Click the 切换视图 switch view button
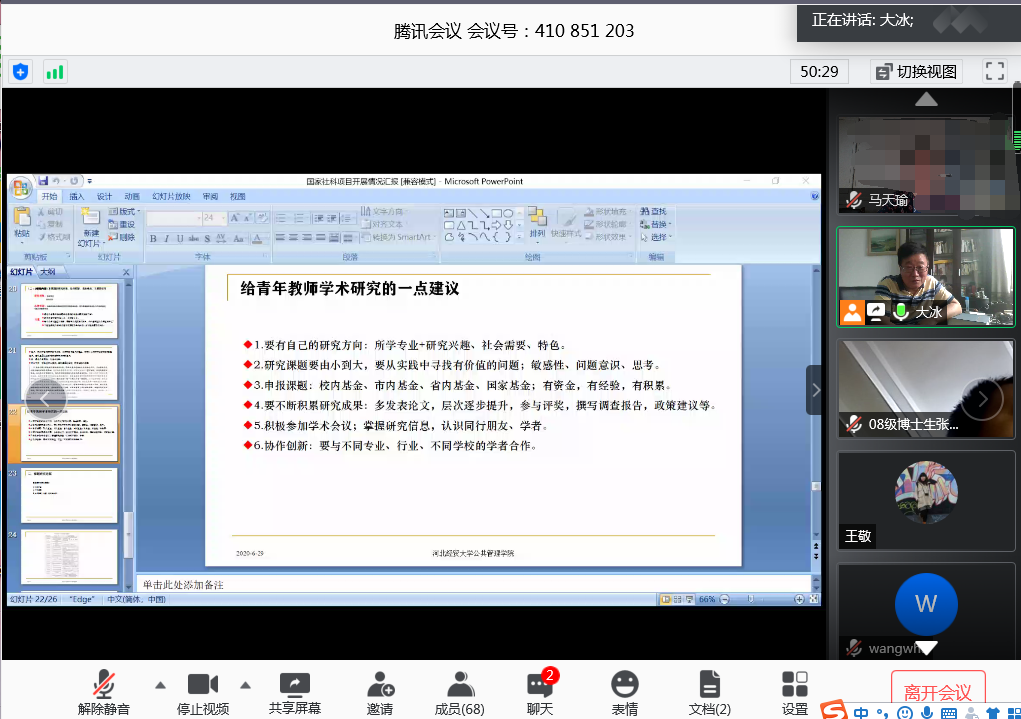 [915, 71]
